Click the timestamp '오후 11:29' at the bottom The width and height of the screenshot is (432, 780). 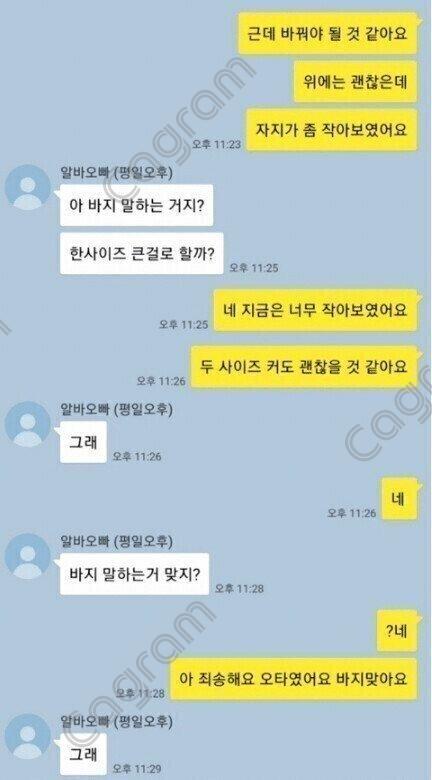136,769
